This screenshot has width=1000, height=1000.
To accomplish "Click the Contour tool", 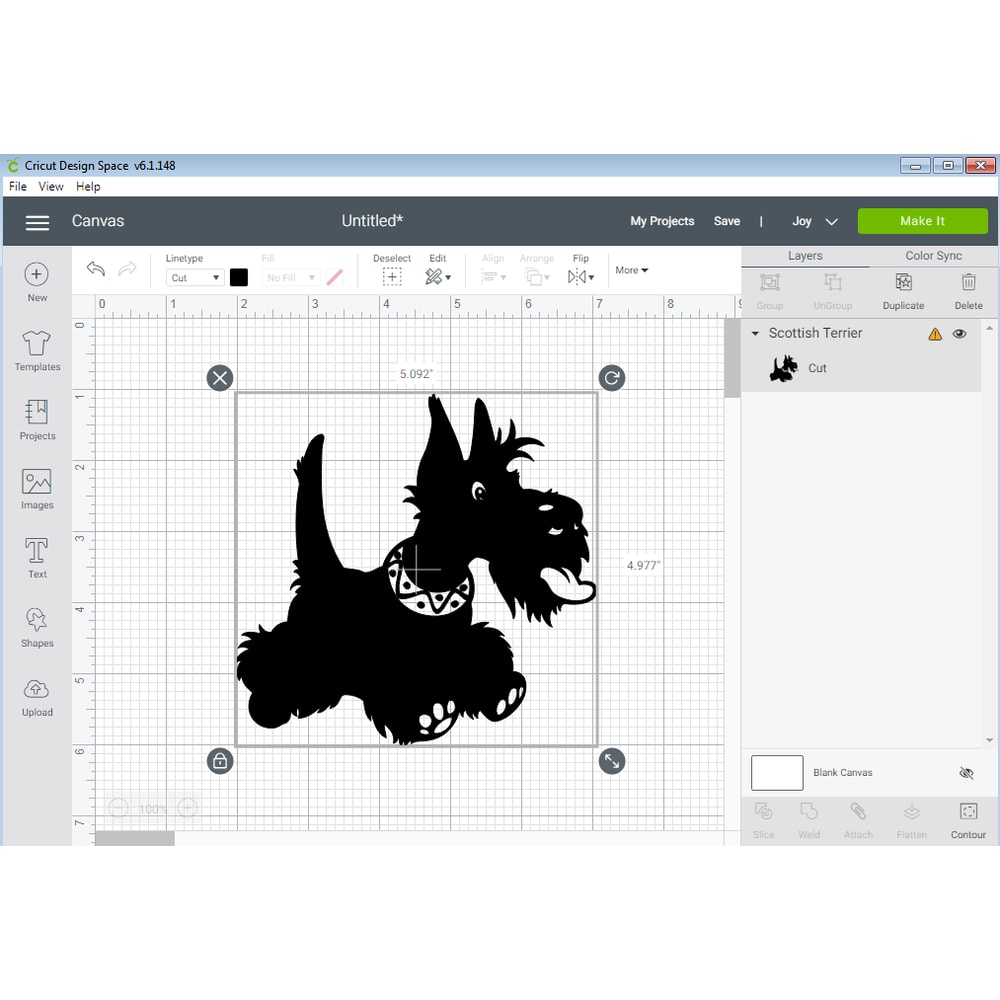I will tap(967, 818).
